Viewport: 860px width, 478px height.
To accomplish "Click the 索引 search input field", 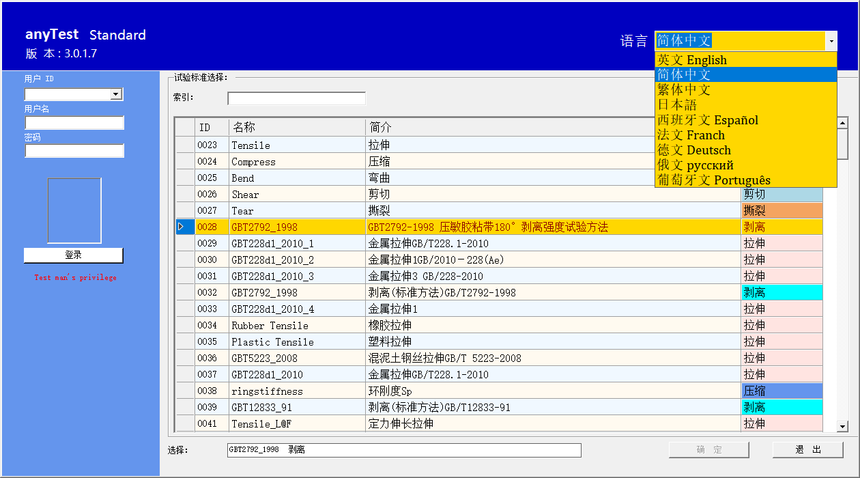I will click(x=296, y=98).
